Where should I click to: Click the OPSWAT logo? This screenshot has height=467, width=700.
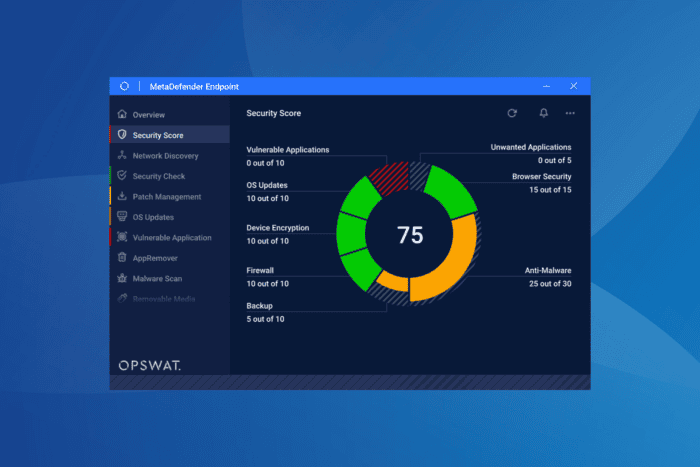pos(150,366)
